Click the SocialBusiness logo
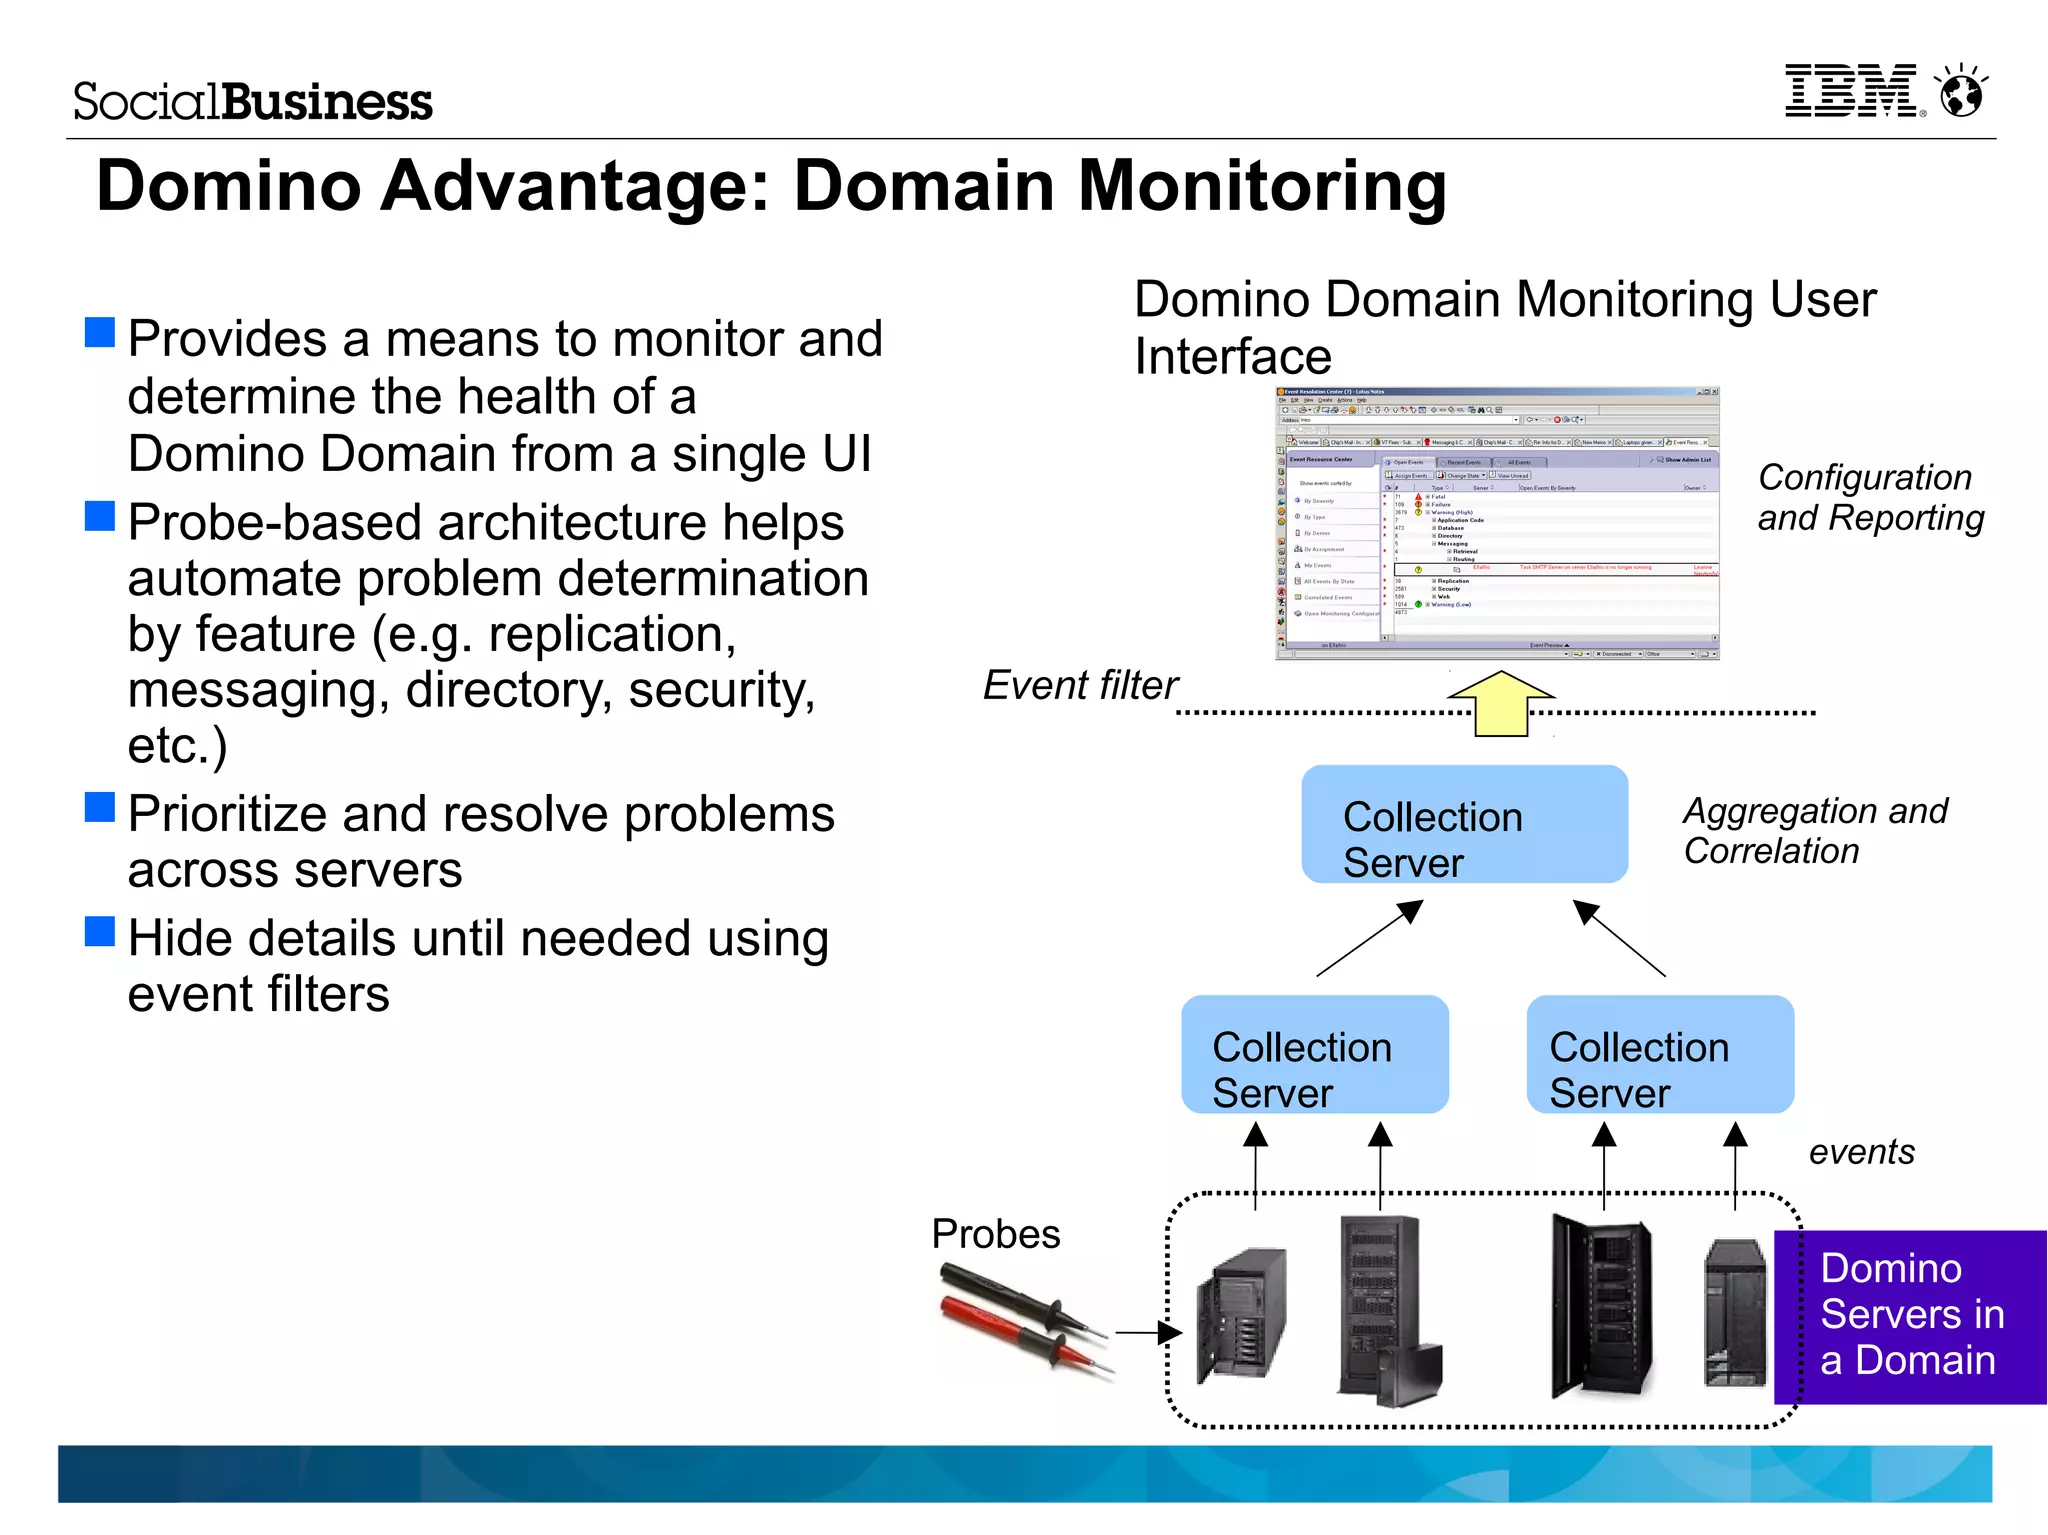 [253, 101]
